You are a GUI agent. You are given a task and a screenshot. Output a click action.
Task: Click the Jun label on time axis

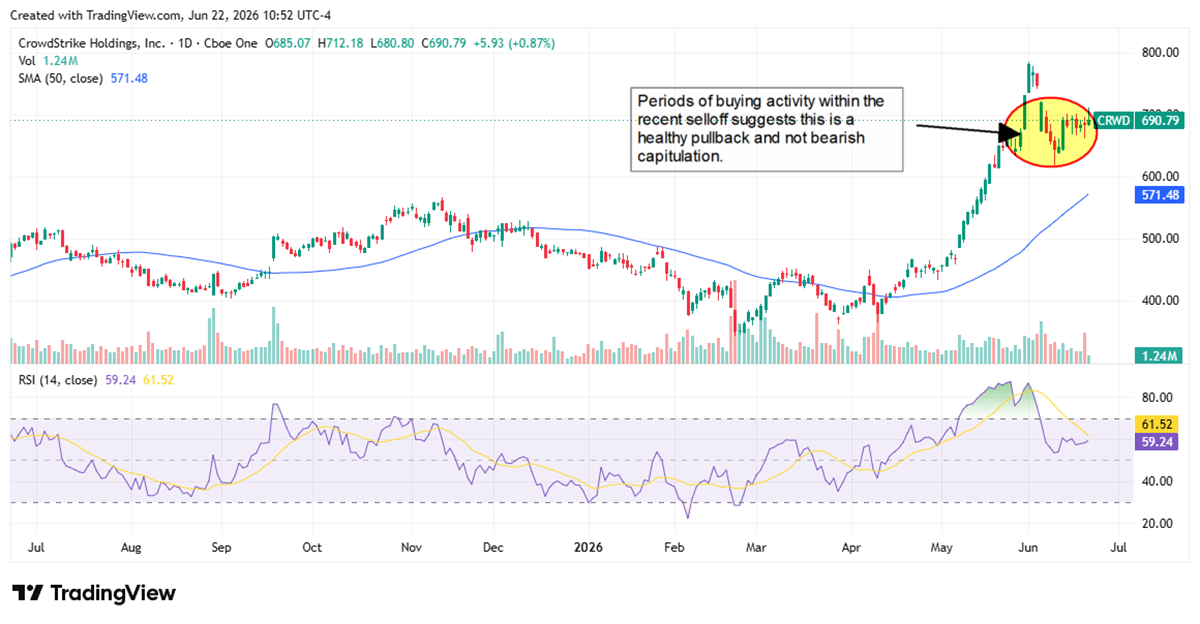(x=1028, y=549)
